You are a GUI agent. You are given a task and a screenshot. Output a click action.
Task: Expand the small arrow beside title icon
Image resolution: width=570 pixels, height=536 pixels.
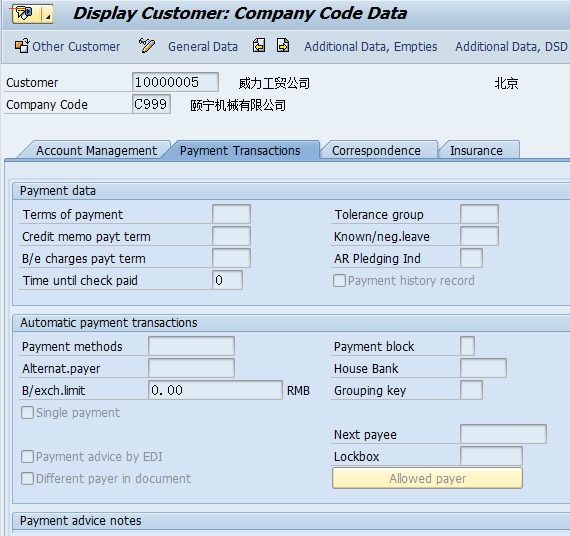[x=48, y=15]
